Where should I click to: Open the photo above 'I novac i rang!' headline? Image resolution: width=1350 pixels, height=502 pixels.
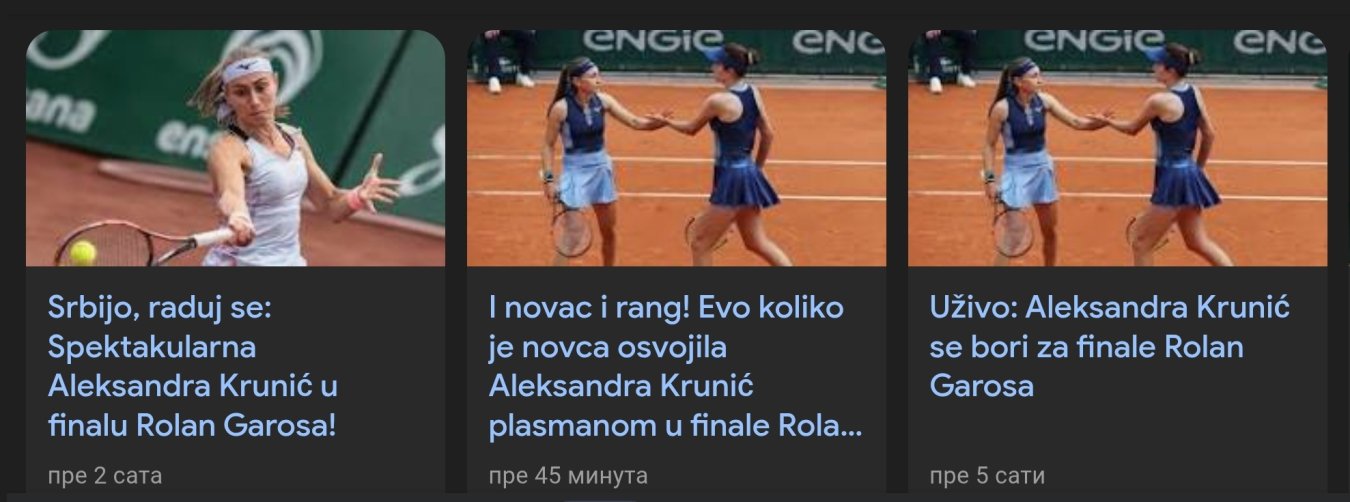[676, 148]
